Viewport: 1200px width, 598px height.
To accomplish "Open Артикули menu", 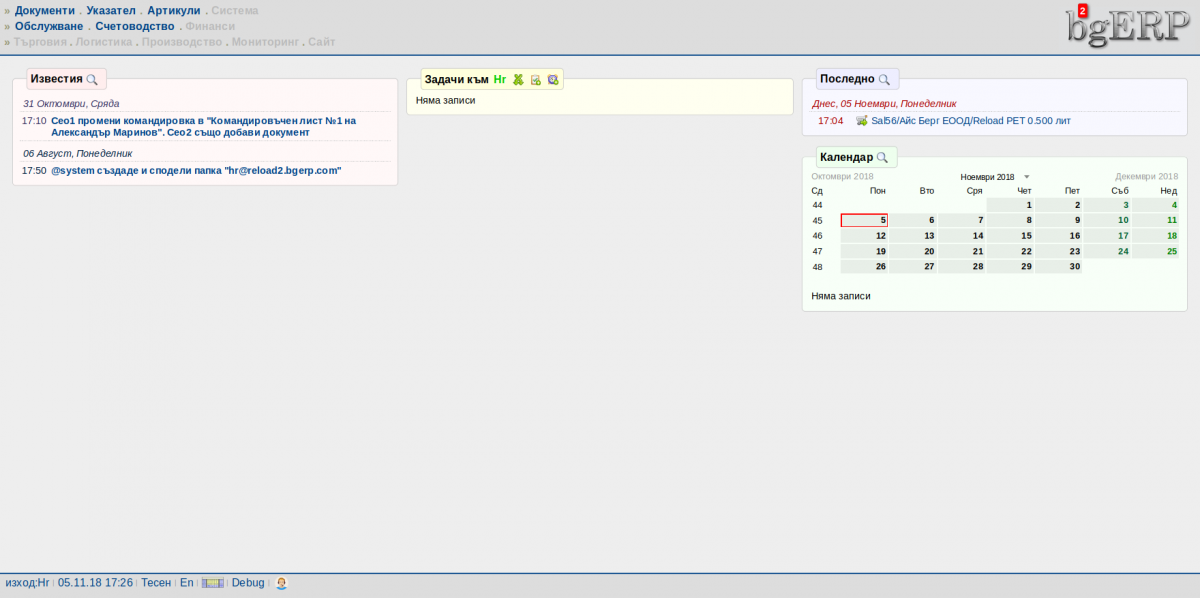I will click(174, 10).
